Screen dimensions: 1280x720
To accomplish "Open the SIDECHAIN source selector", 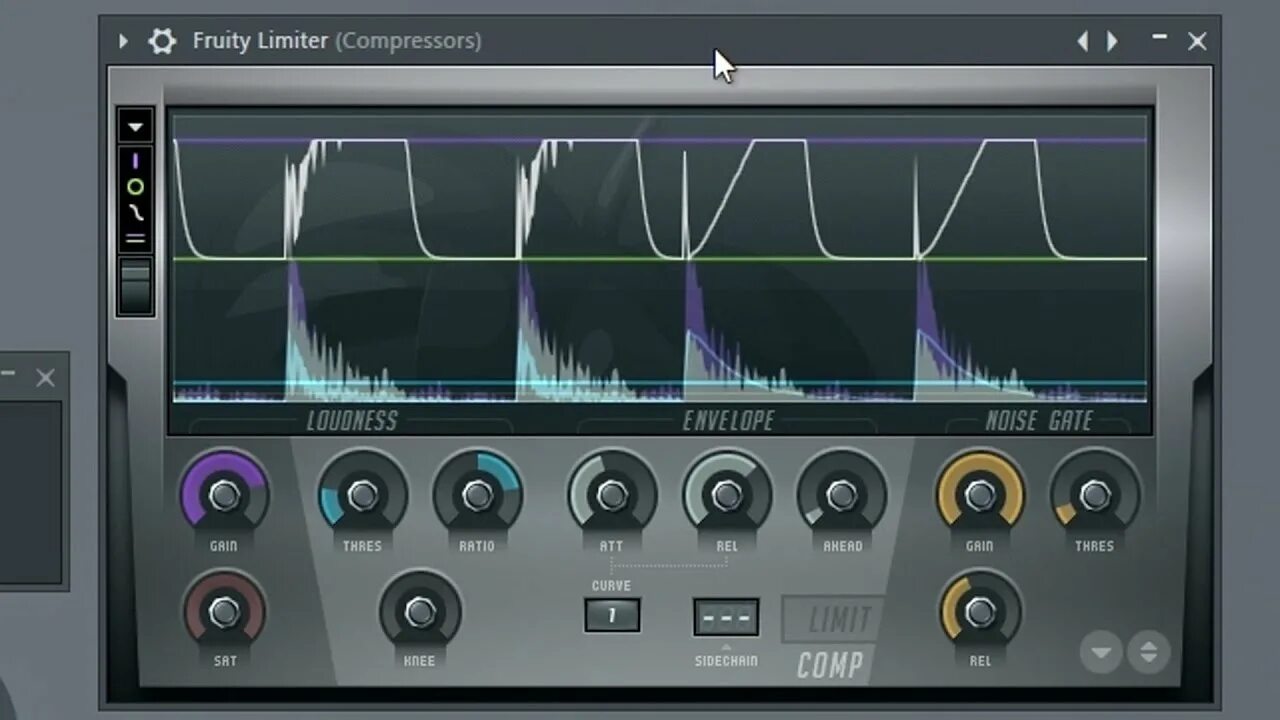I will click(x=726, y=615).
